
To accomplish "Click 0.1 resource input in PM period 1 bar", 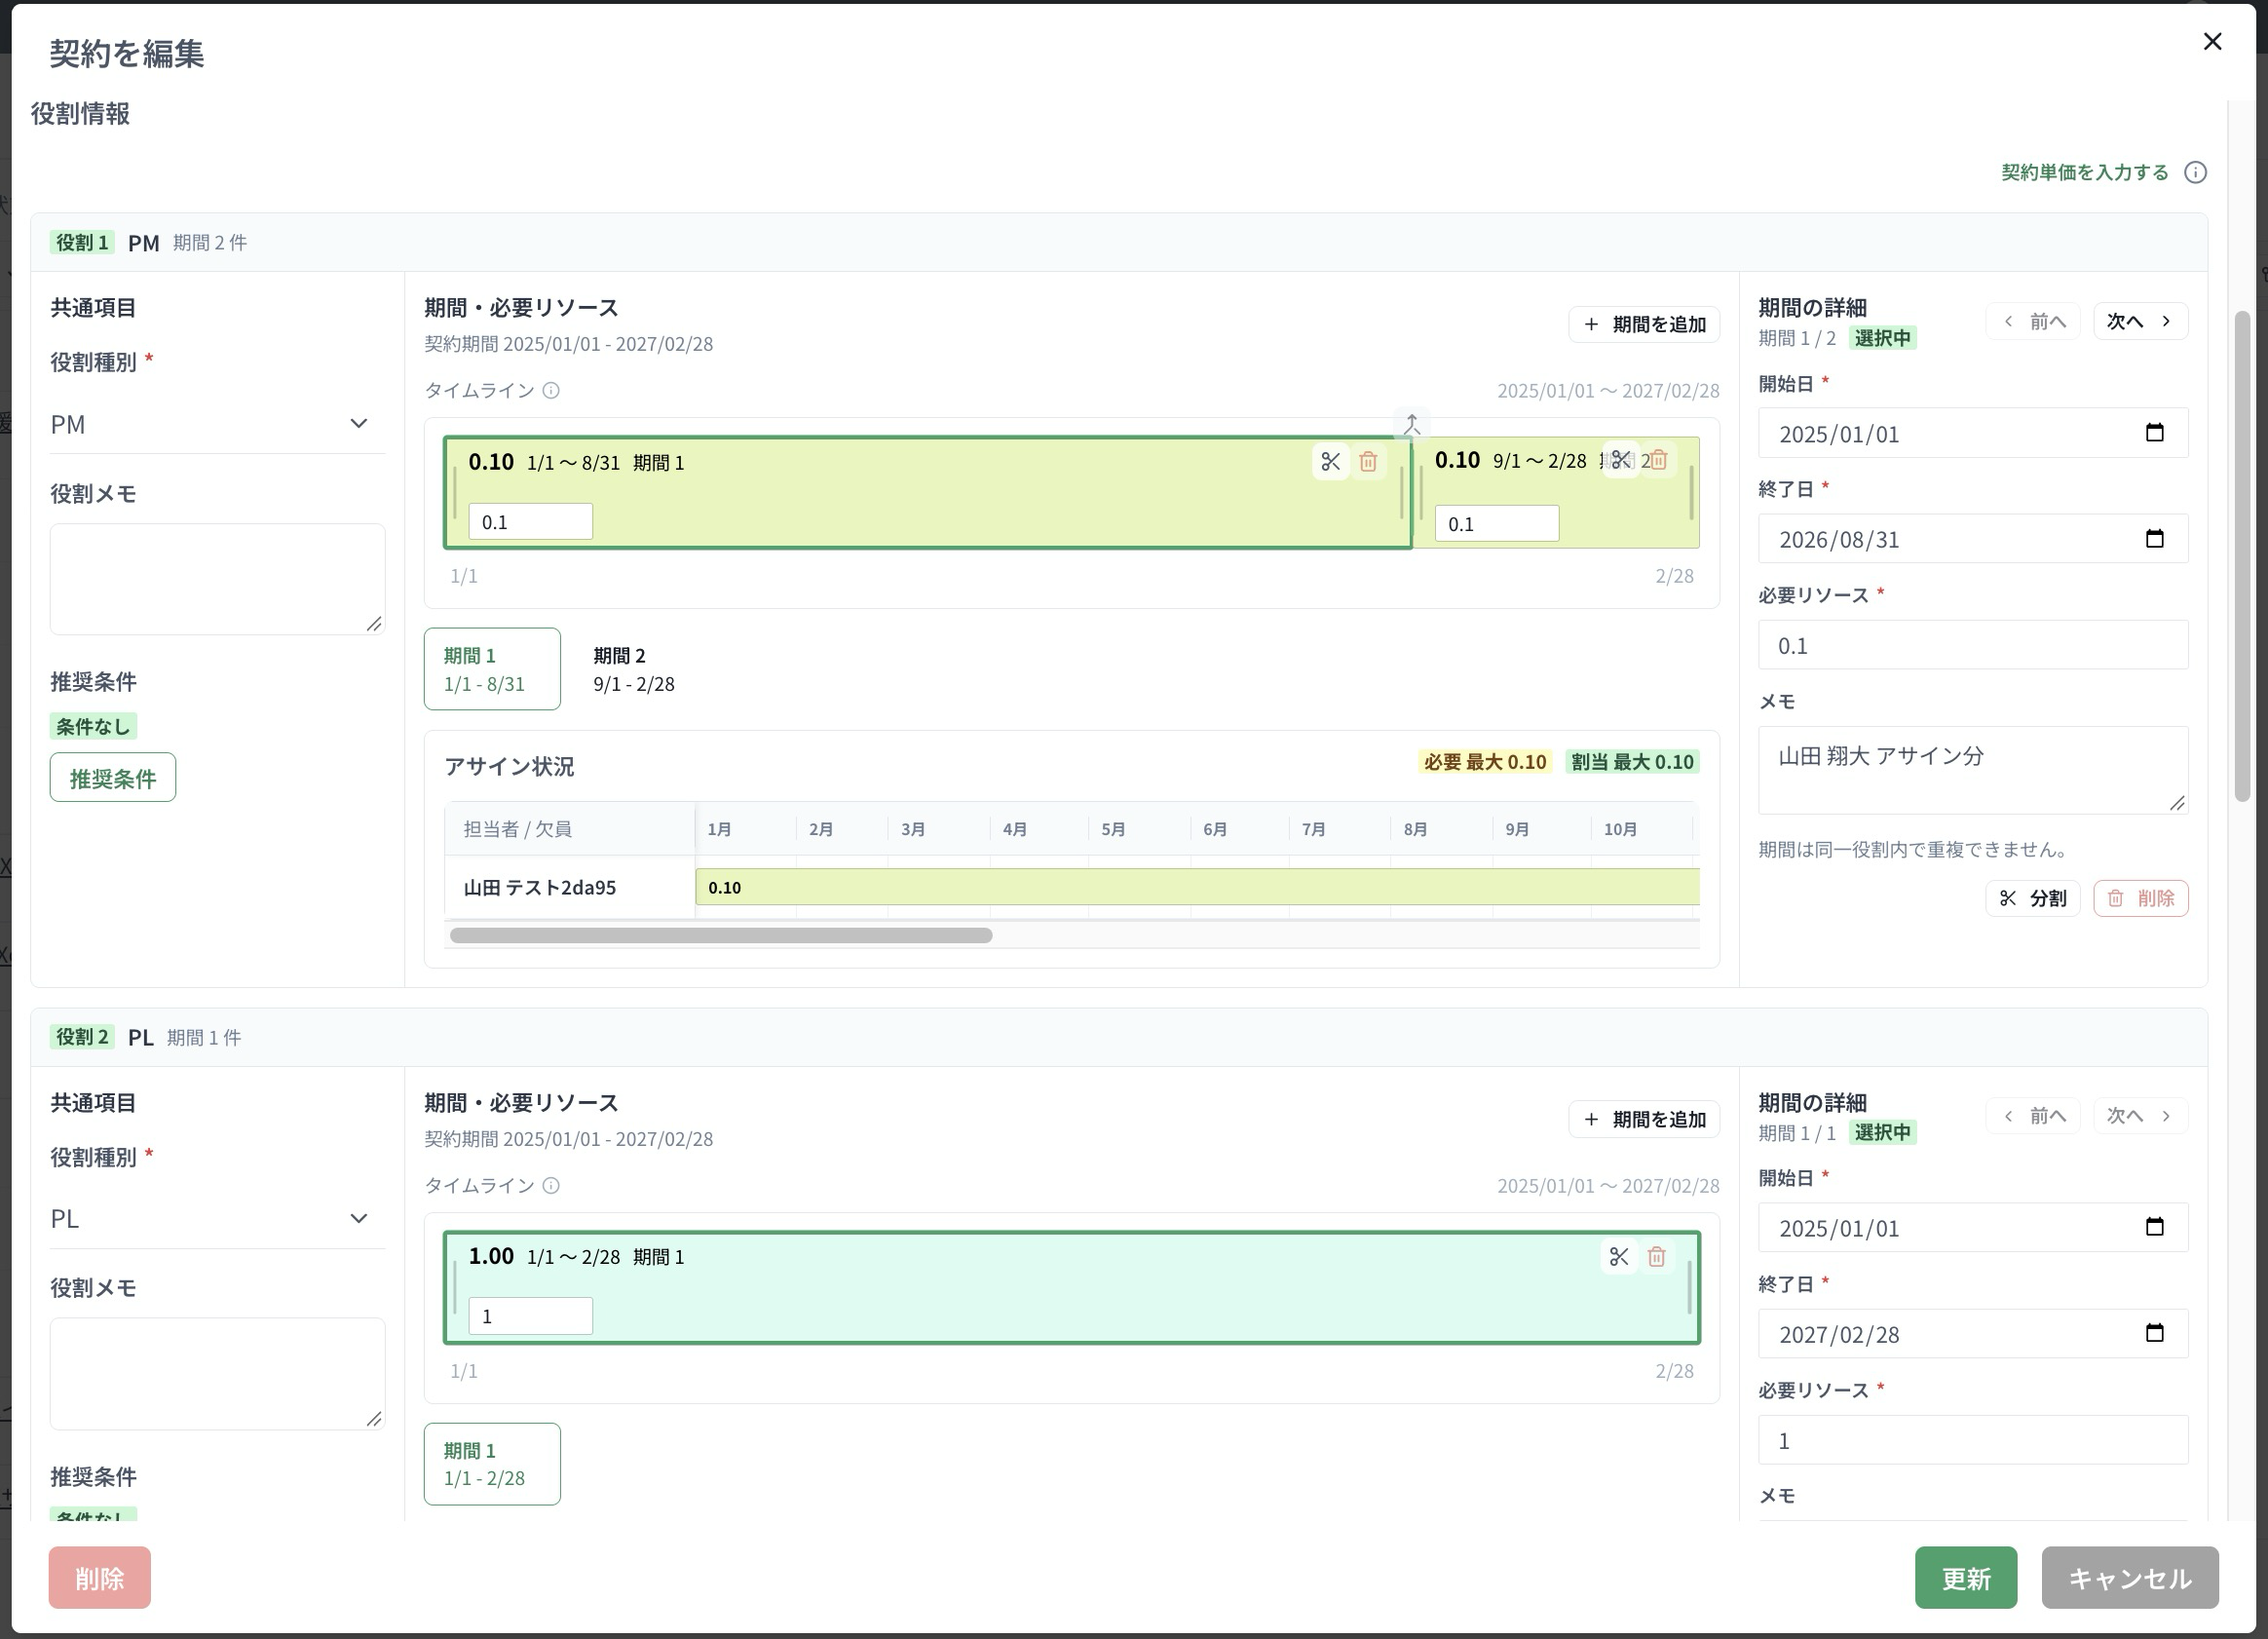I will [531, 522].
